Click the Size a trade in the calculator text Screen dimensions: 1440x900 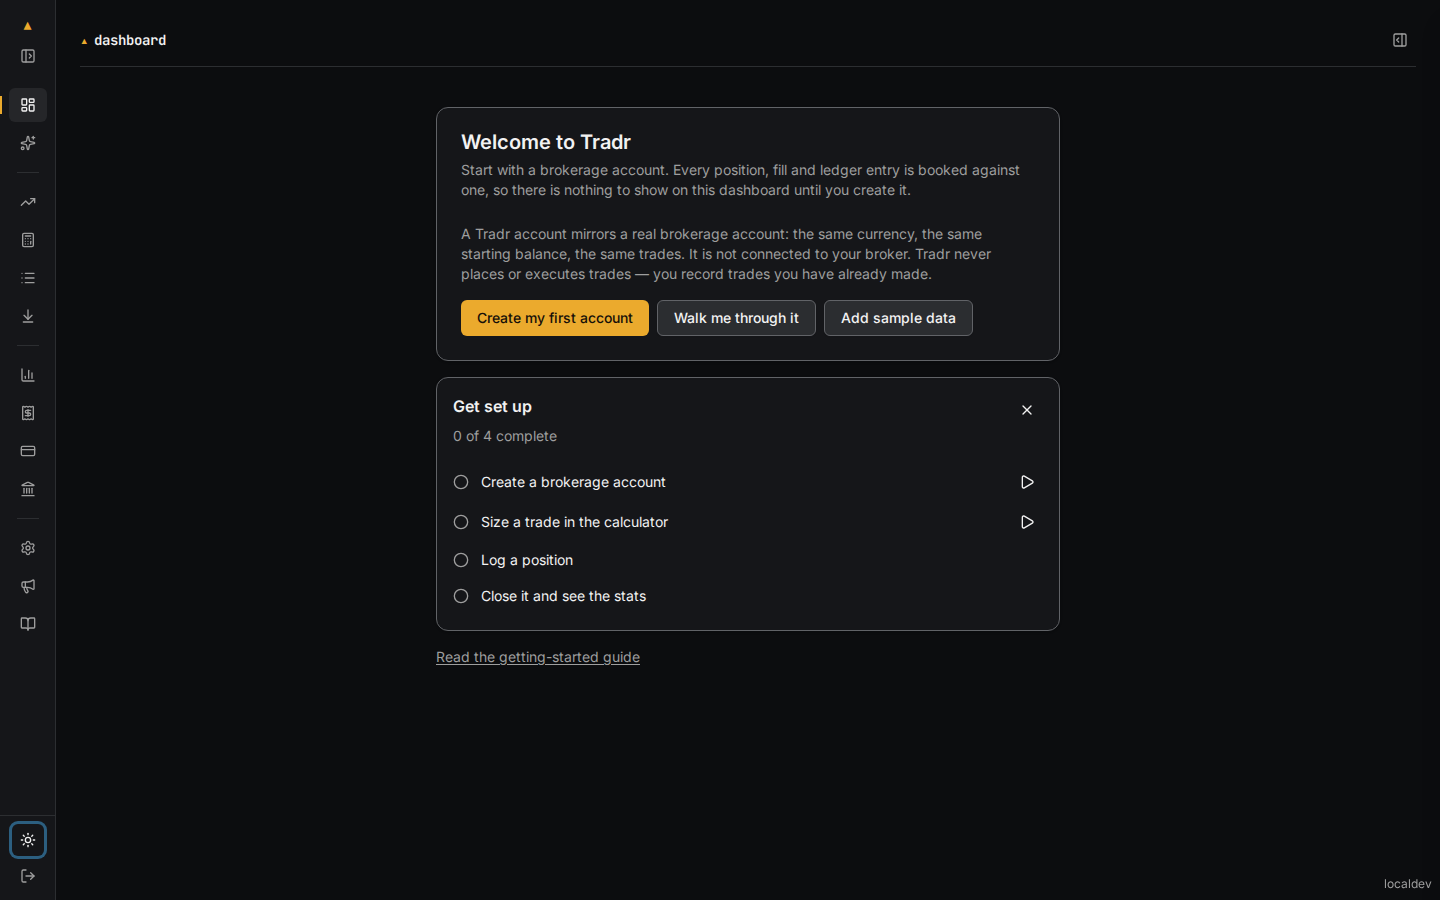pyautogui.click(x=574, y=522)
